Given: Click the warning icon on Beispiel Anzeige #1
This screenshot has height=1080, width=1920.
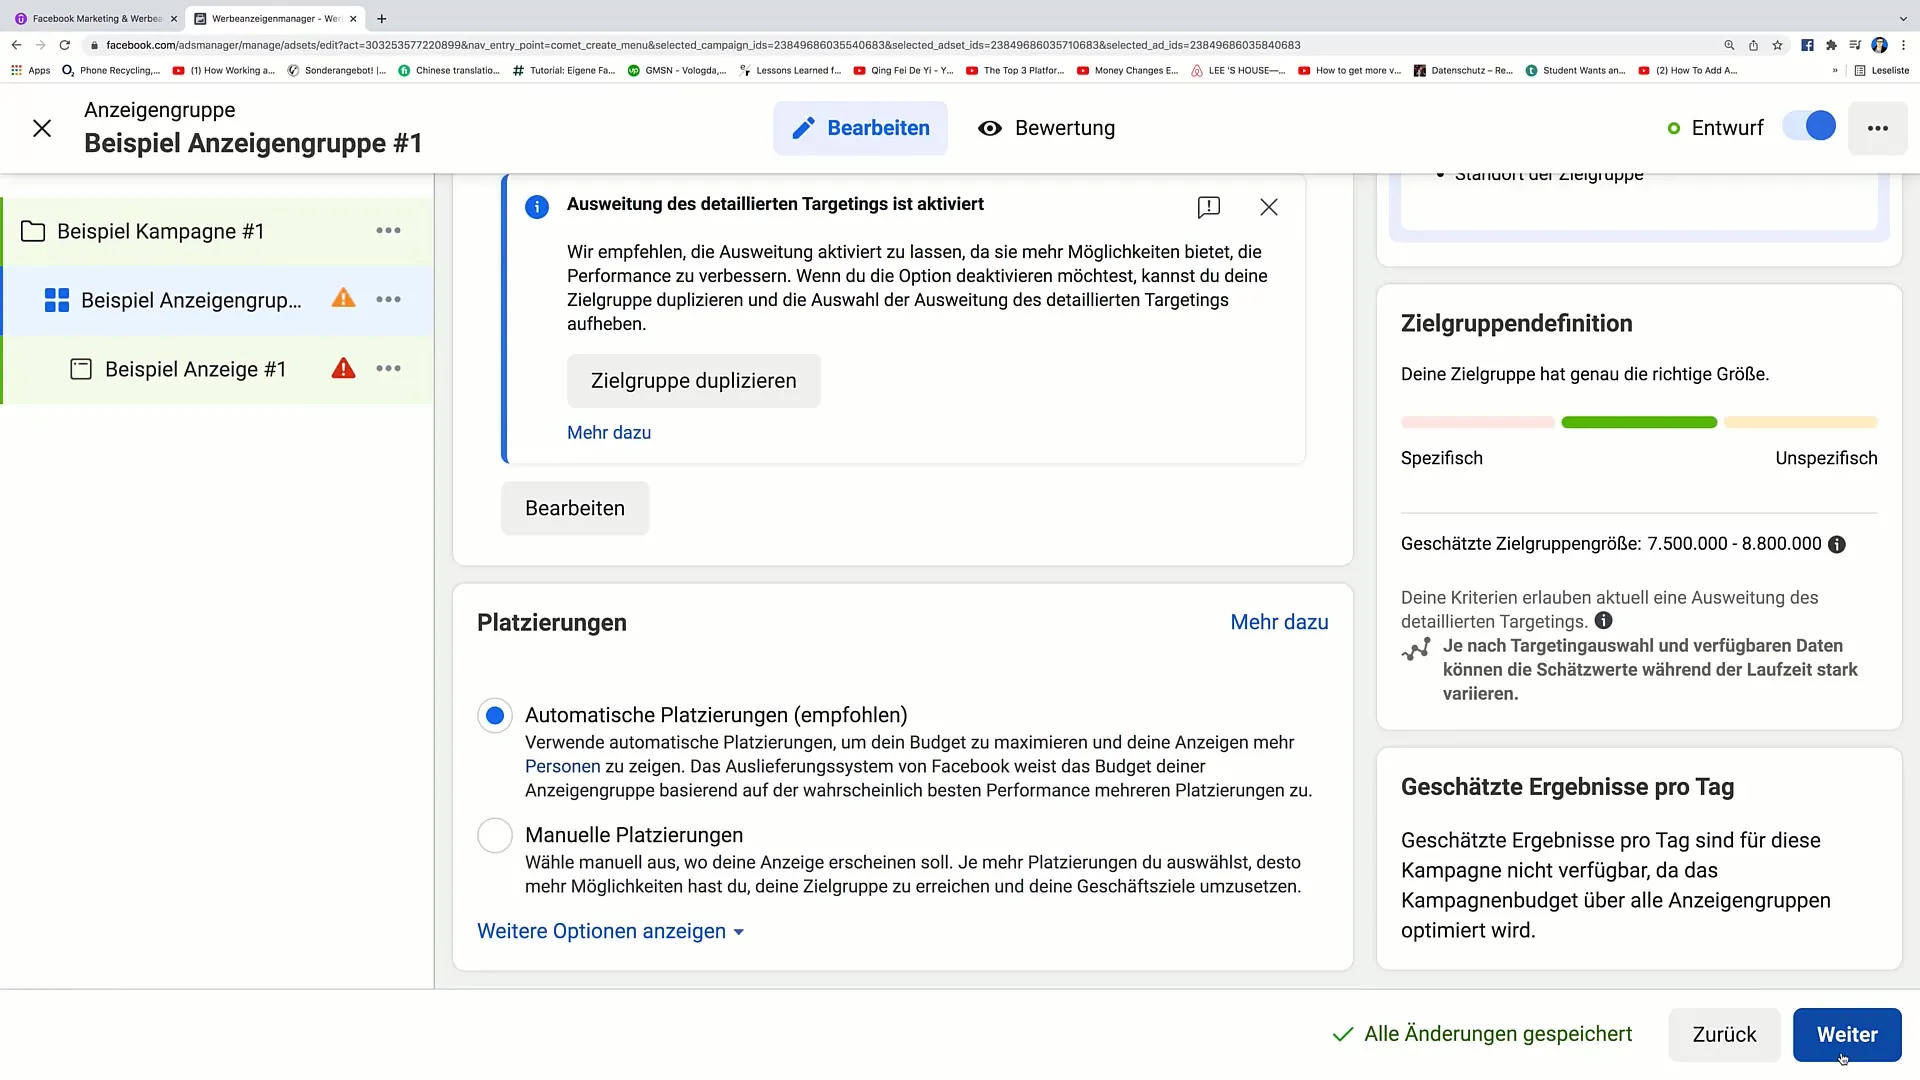Looking at the screenshot, I should 343,369.
